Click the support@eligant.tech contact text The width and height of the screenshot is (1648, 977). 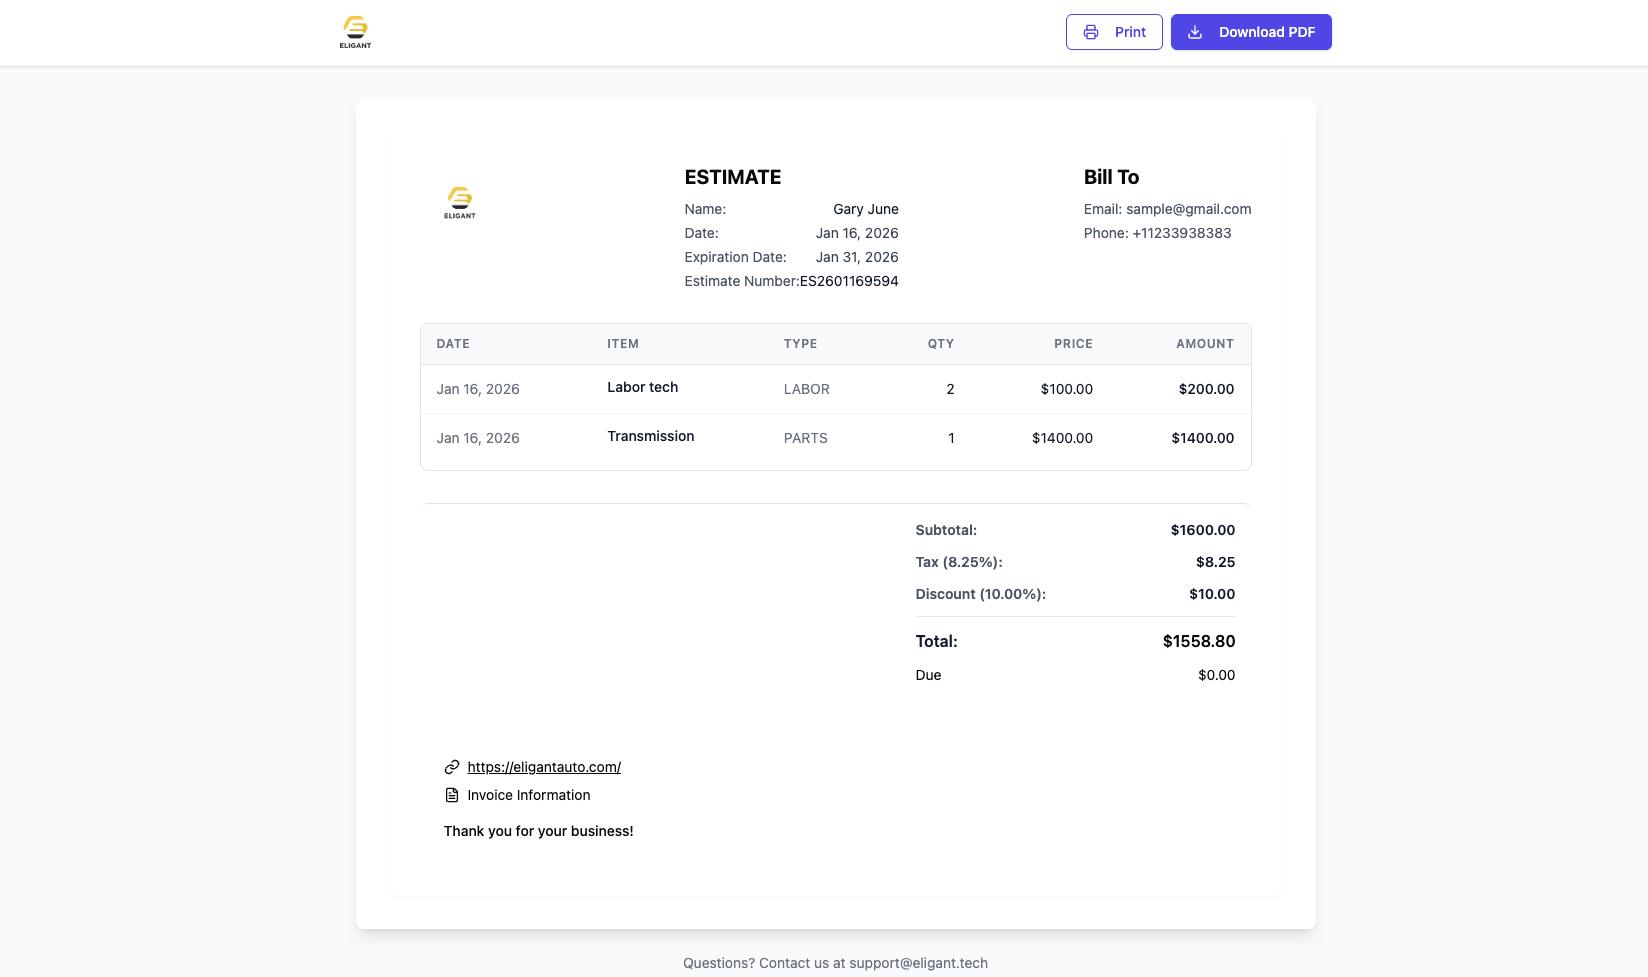tap(918, 963)
